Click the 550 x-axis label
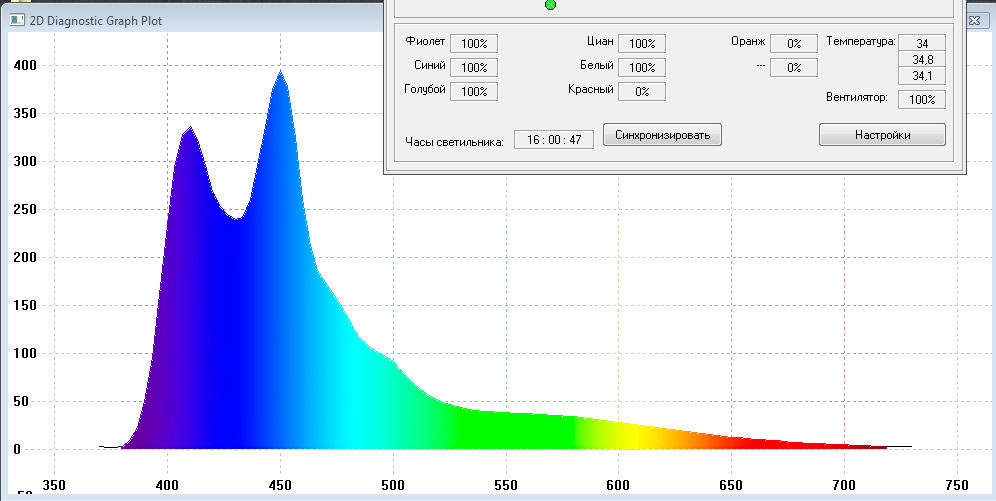Screen dimensions: 996x501 [506, 486]
